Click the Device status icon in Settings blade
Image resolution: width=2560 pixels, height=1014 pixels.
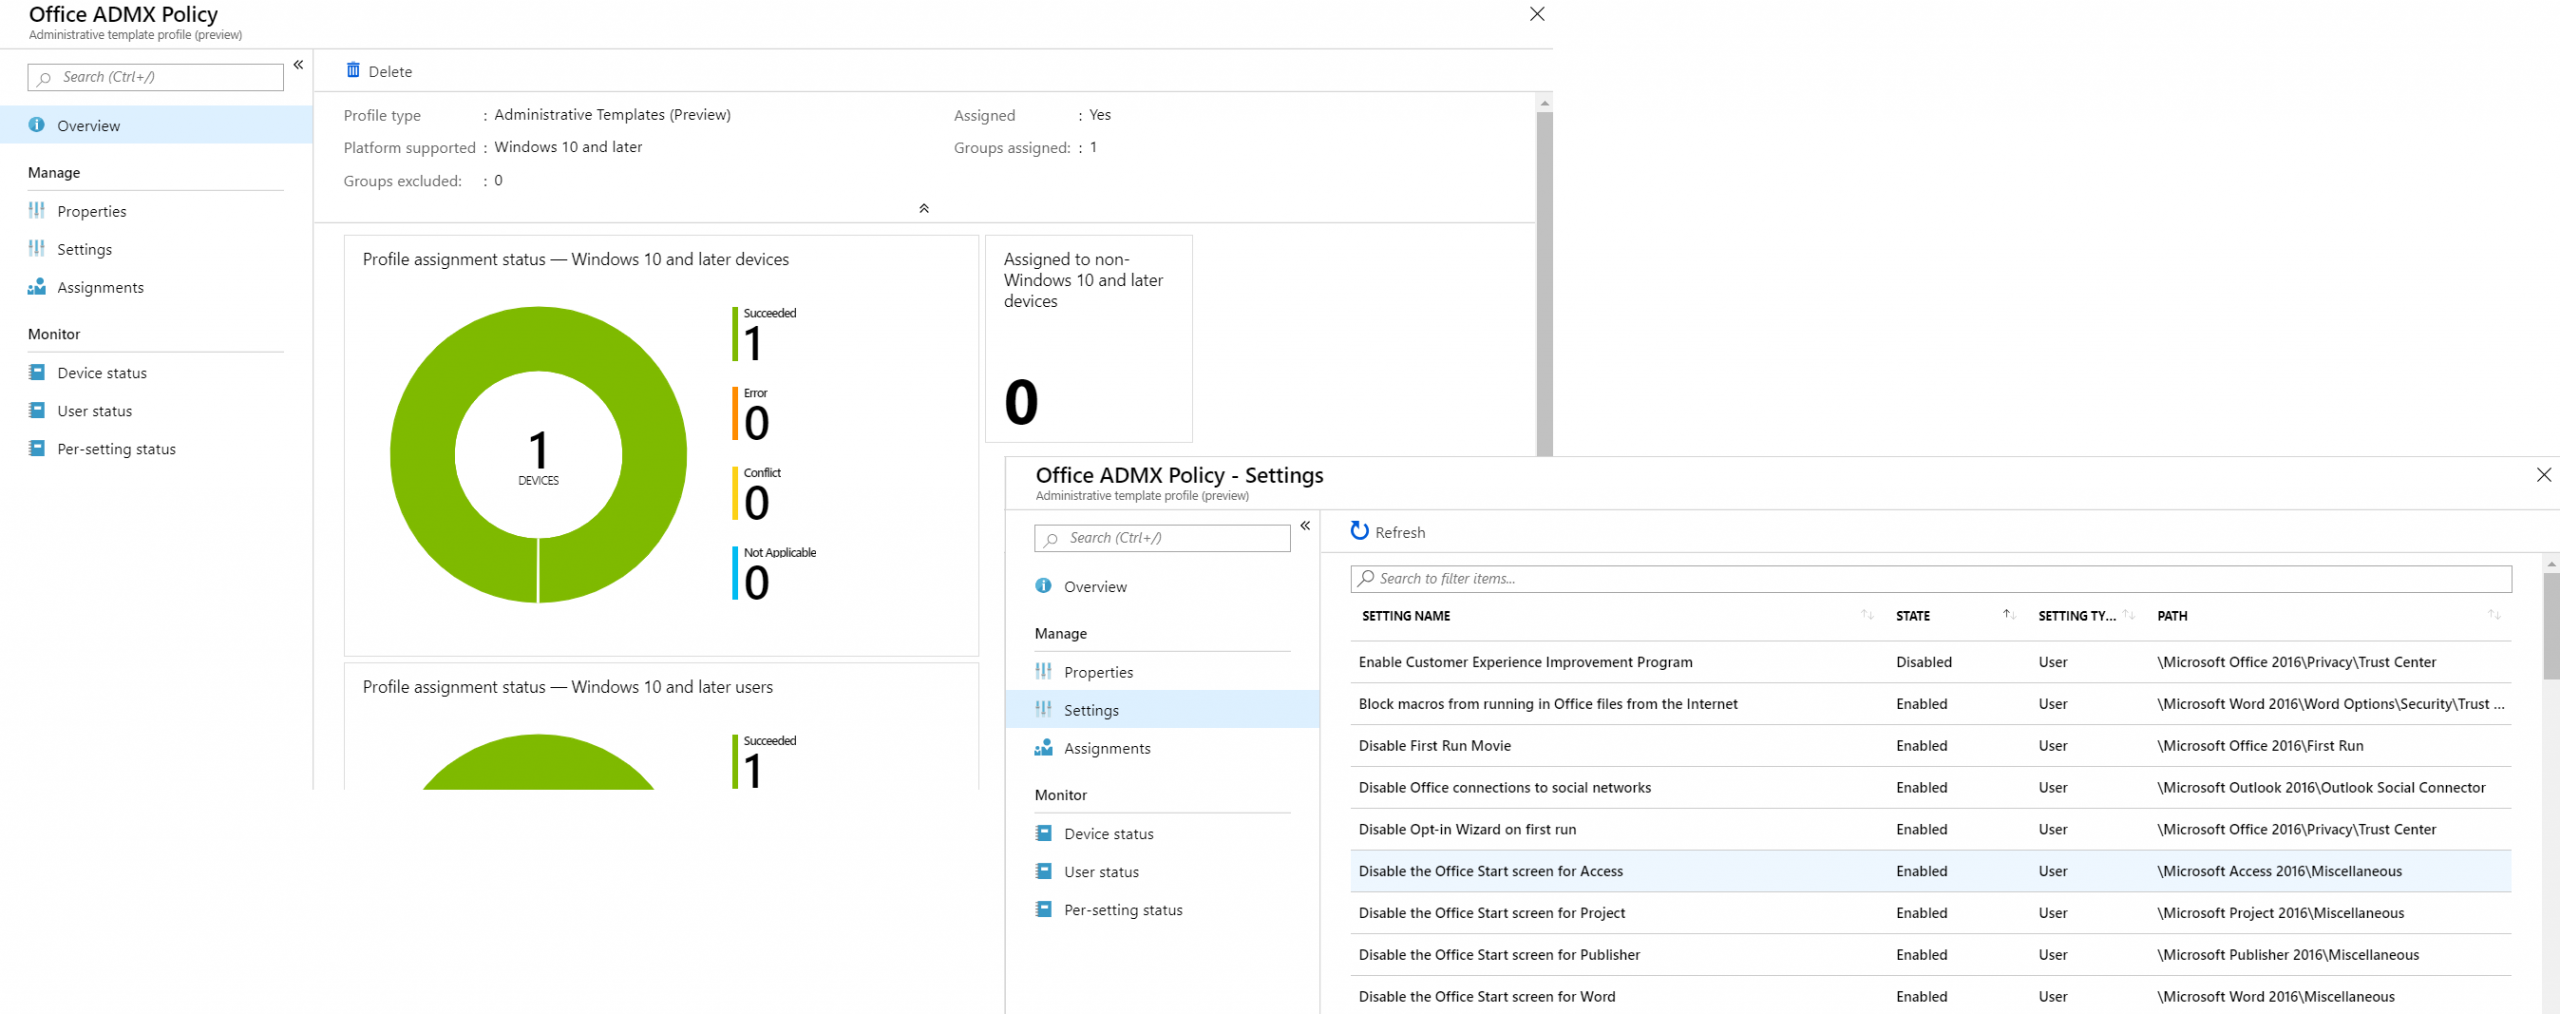pyautogui.click(x=1044, y=833)
